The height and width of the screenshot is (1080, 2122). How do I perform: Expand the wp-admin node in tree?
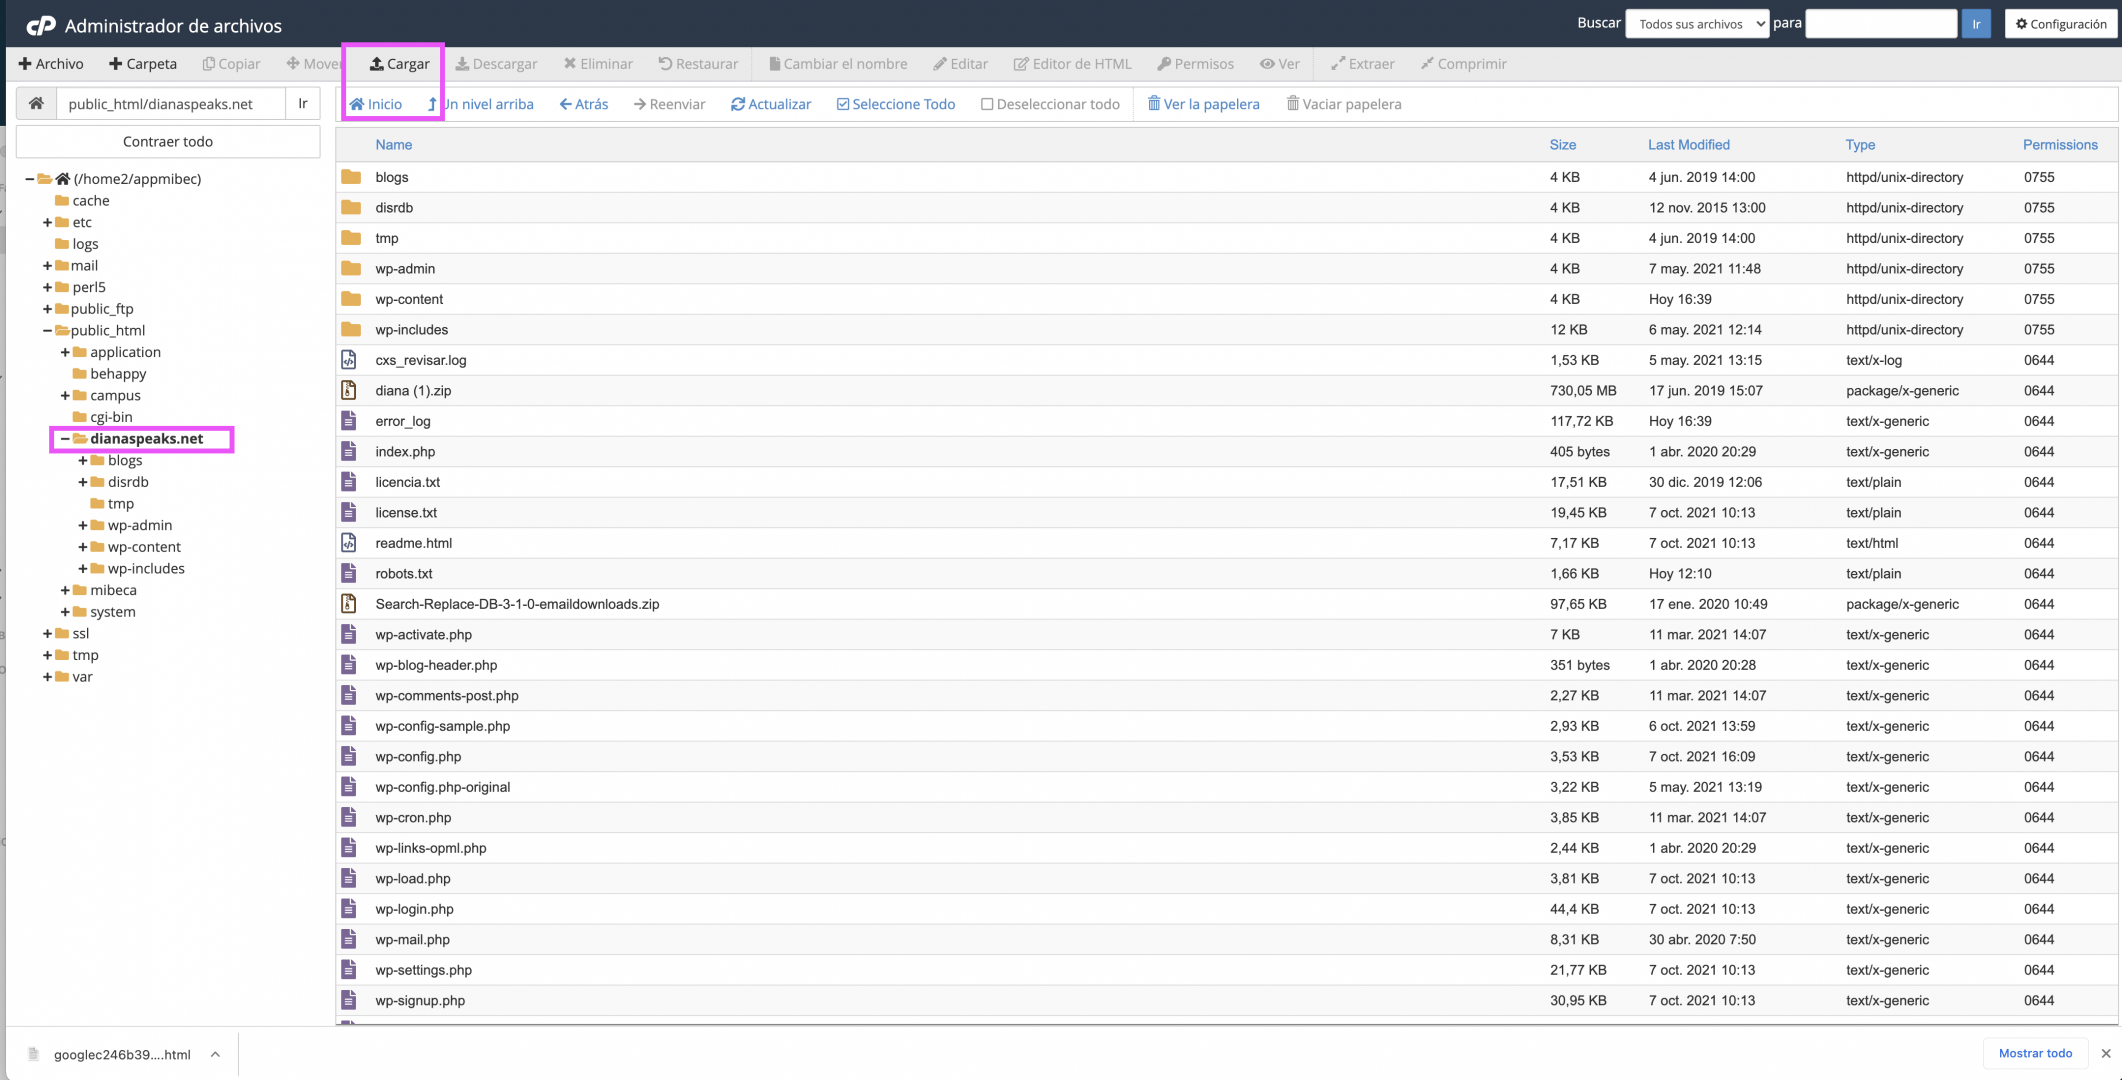[83, 525]
